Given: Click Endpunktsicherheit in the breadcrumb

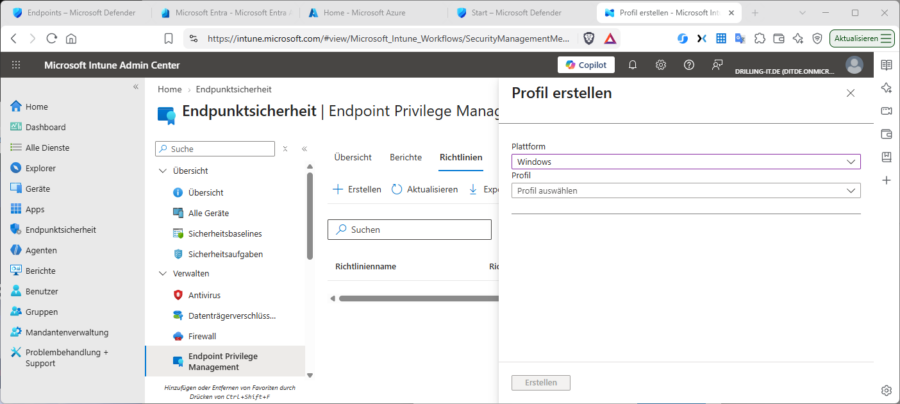Looking at the screenshot, I should coord(234,90).
